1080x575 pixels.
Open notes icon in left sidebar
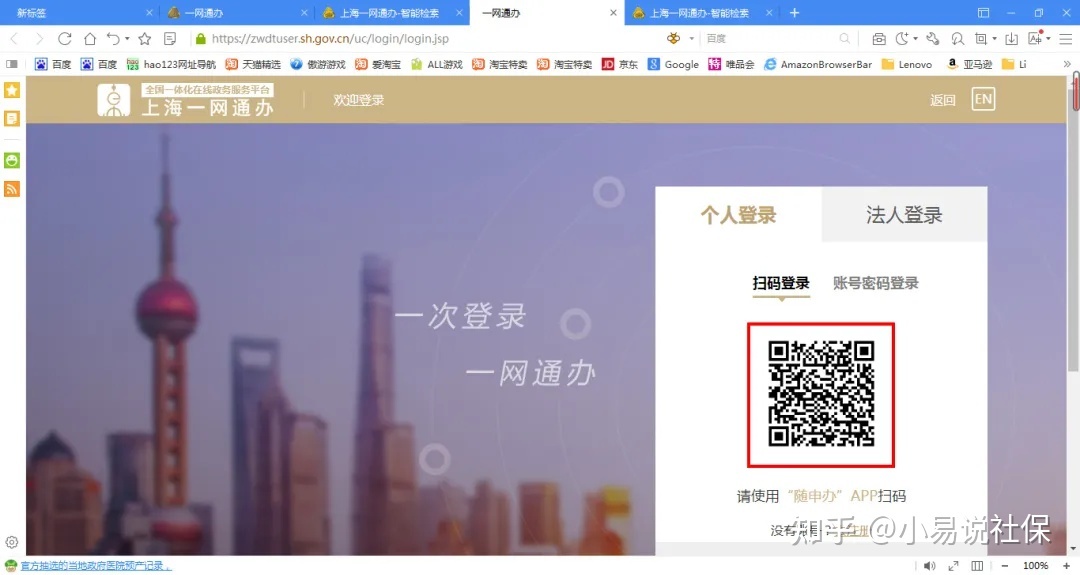click(12, 118)
